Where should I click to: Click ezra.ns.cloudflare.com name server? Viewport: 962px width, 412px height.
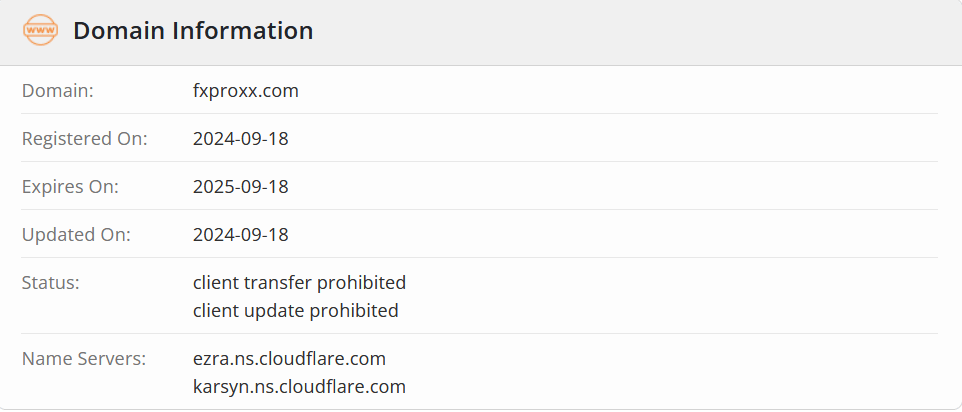[x=290, y=359]
